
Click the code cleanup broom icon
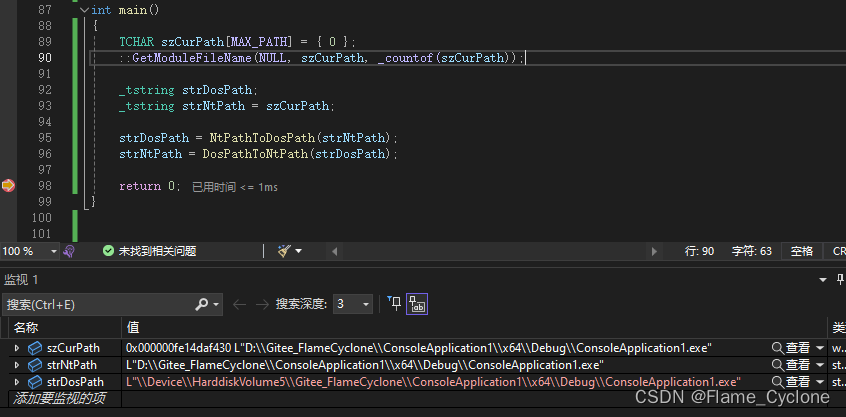(284, 251)
